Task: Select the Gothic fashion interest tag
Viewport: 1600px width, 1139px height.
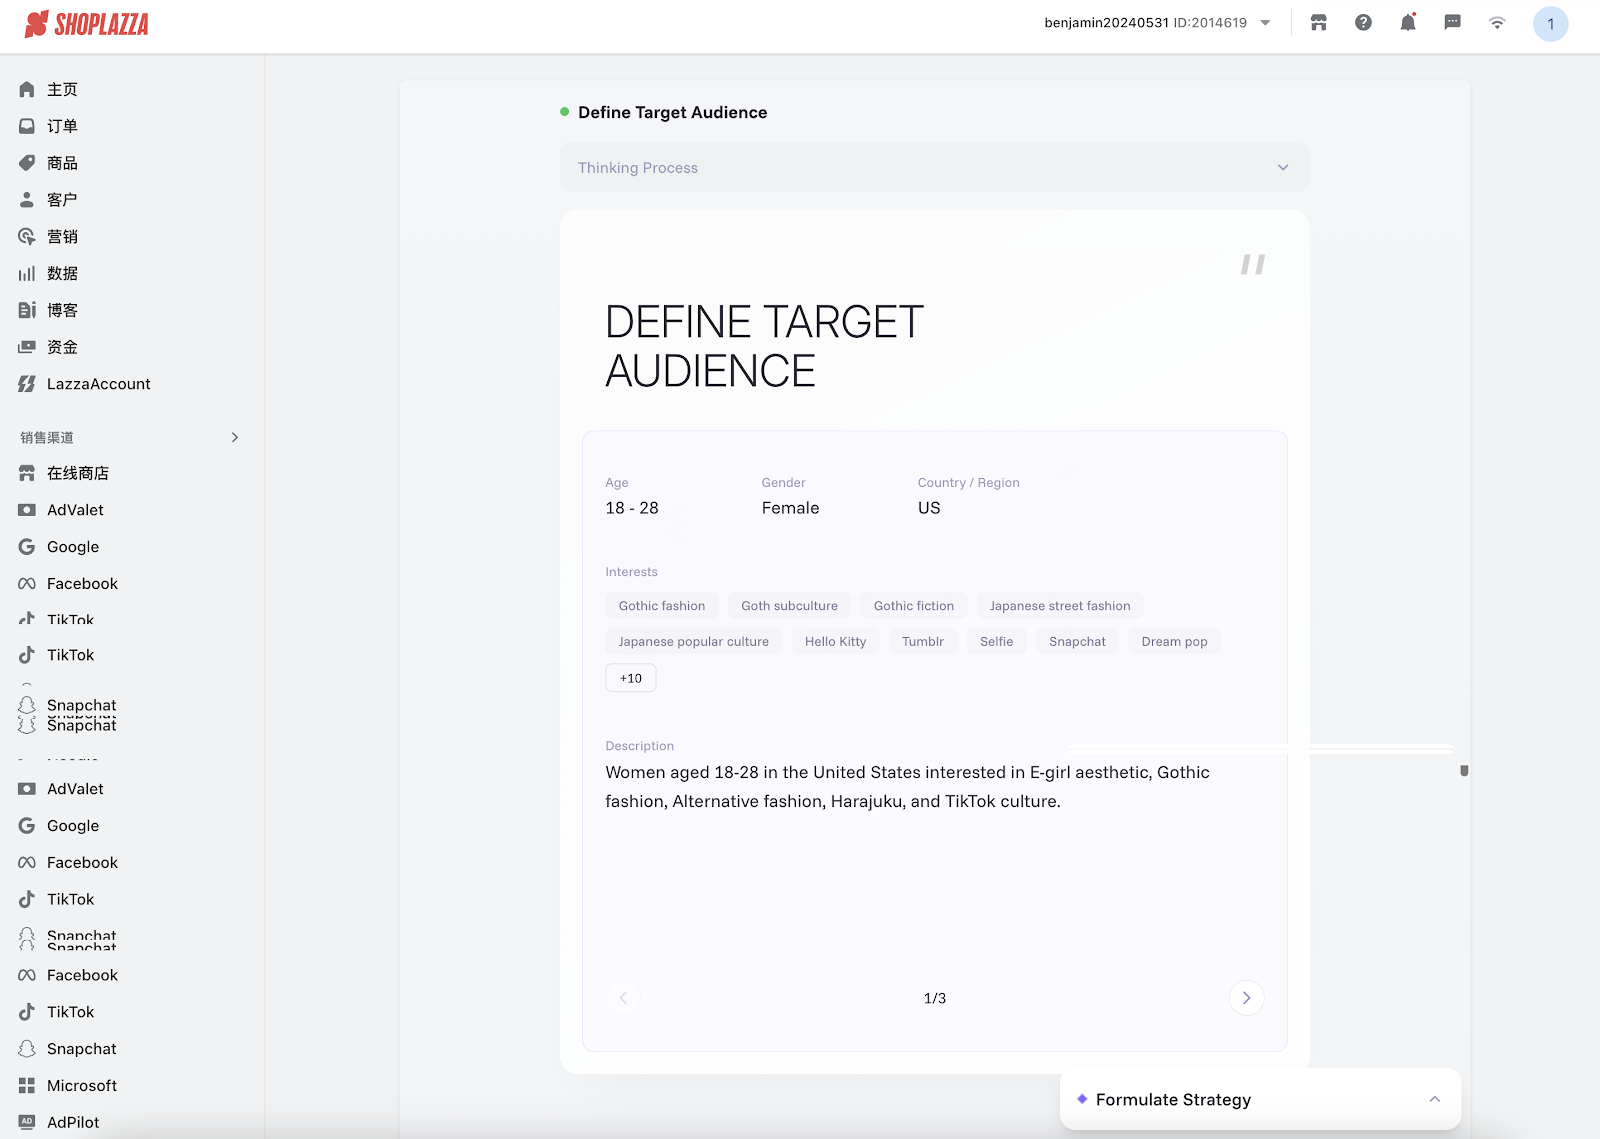Action: click(661, 606)
